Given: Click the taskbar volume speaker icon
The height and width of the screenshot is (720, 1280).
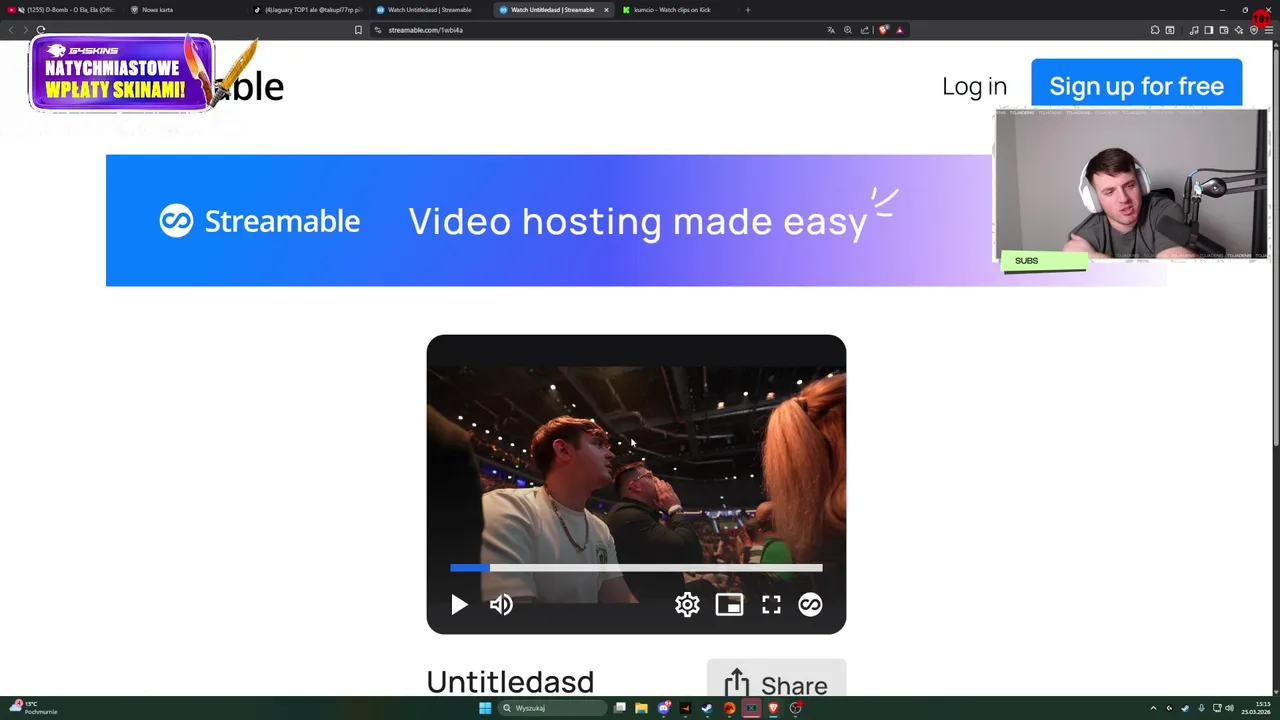Looking at the screenshot, I should tap(1229, 708).
